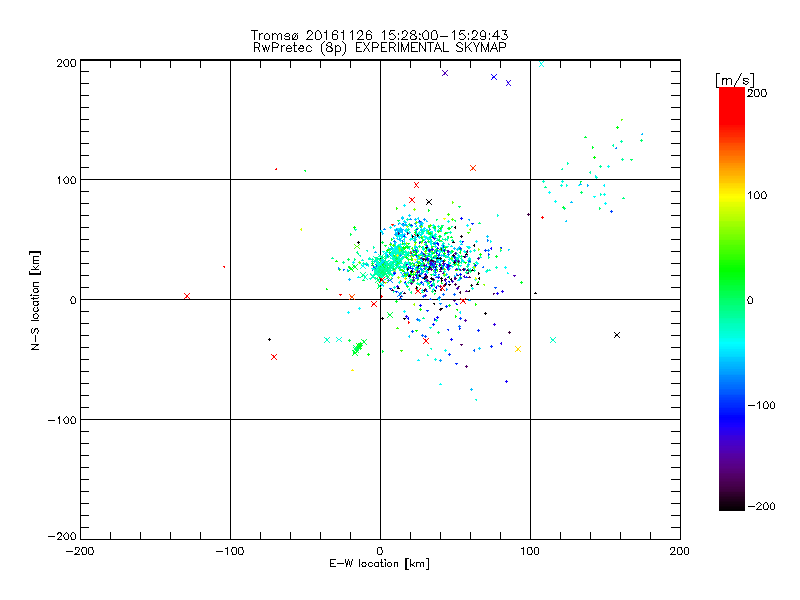Screen dimensions: 800x600
Task: Click the isolated red X marker at far left
Action: coord(187,296)
